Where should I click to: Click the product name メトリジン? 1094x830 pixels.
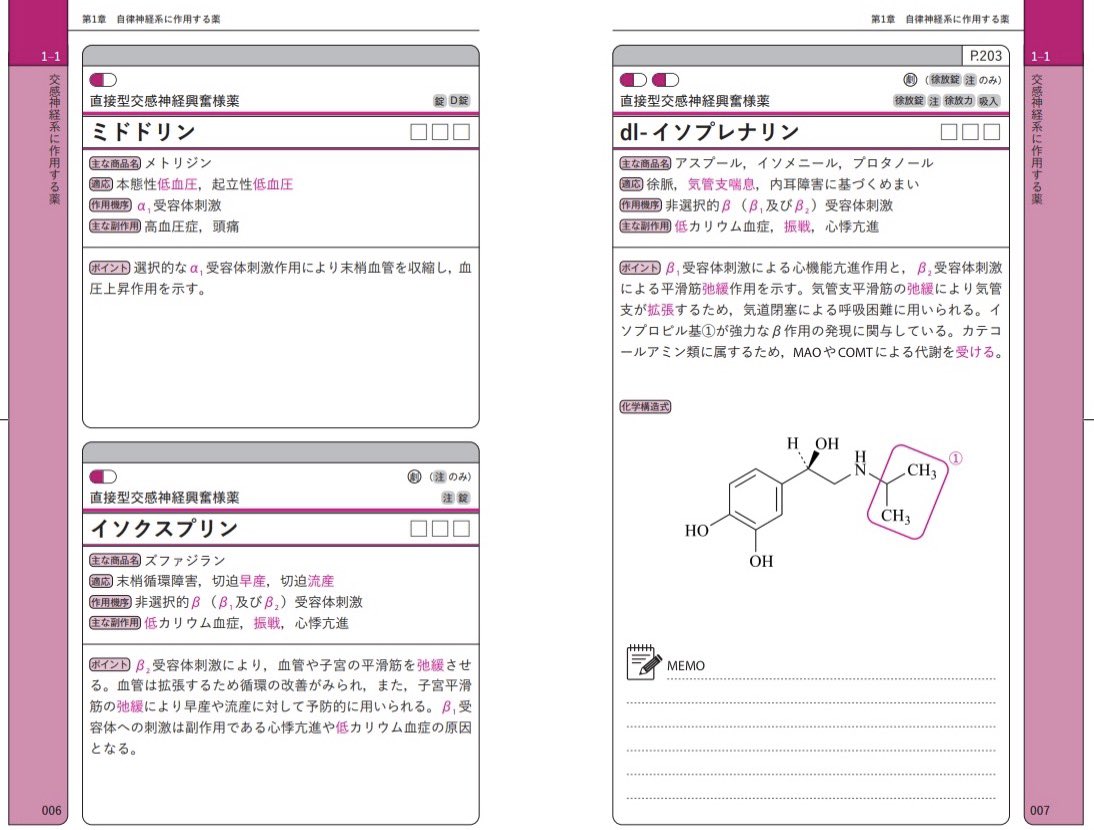178,163
